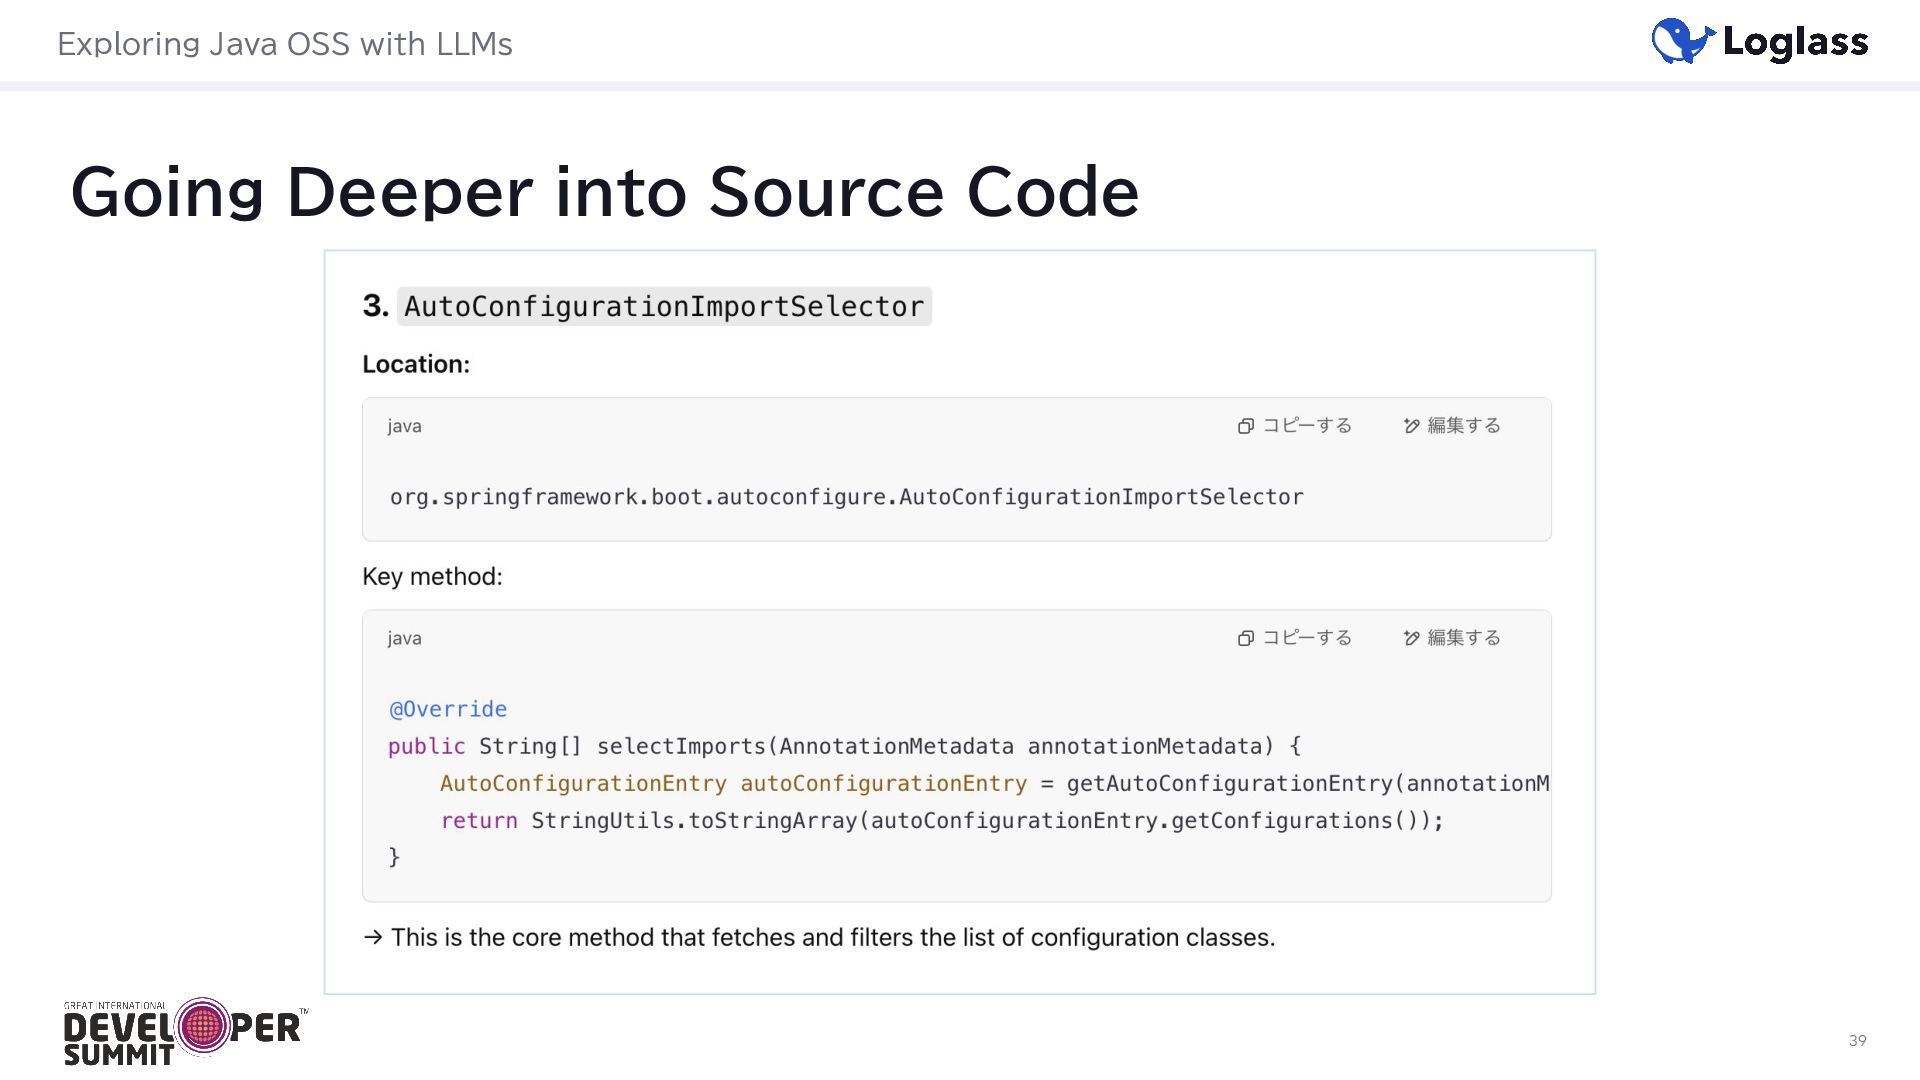Click the AutoConfigurationImportSelector heading code chip
The height and width of the screenshot is (1080, 1920).
[x=664, y=306]
